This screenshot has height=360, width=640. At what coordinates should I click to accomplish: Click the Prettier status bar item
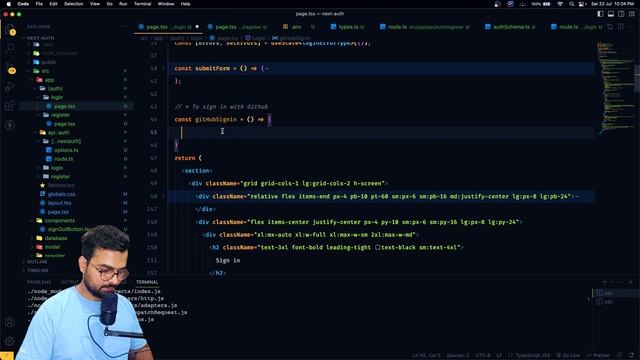click(598, 356)
